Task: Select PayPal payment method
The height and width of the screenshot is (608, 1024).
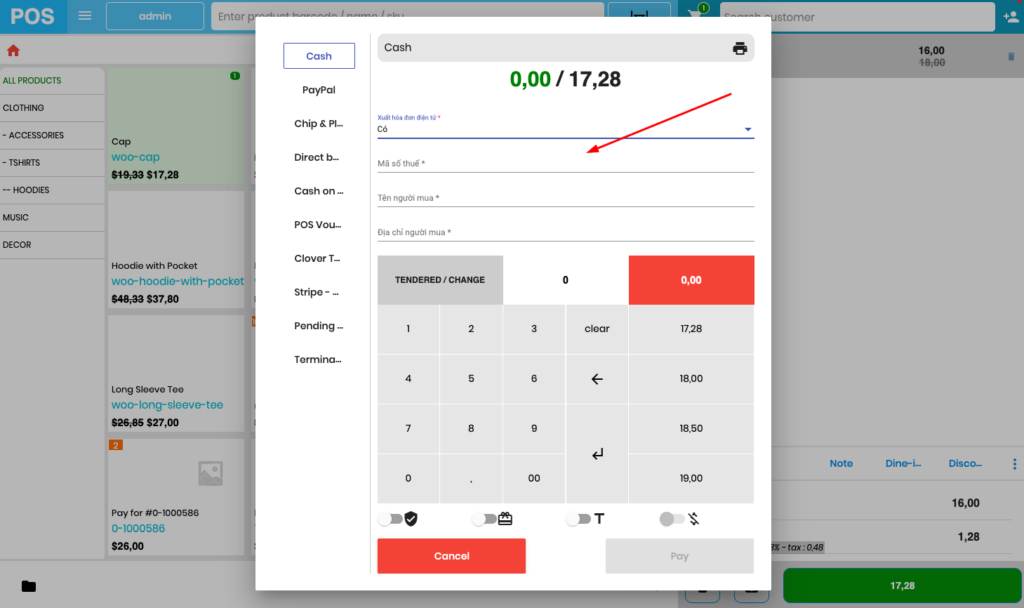Action: [x=318, y=90]
